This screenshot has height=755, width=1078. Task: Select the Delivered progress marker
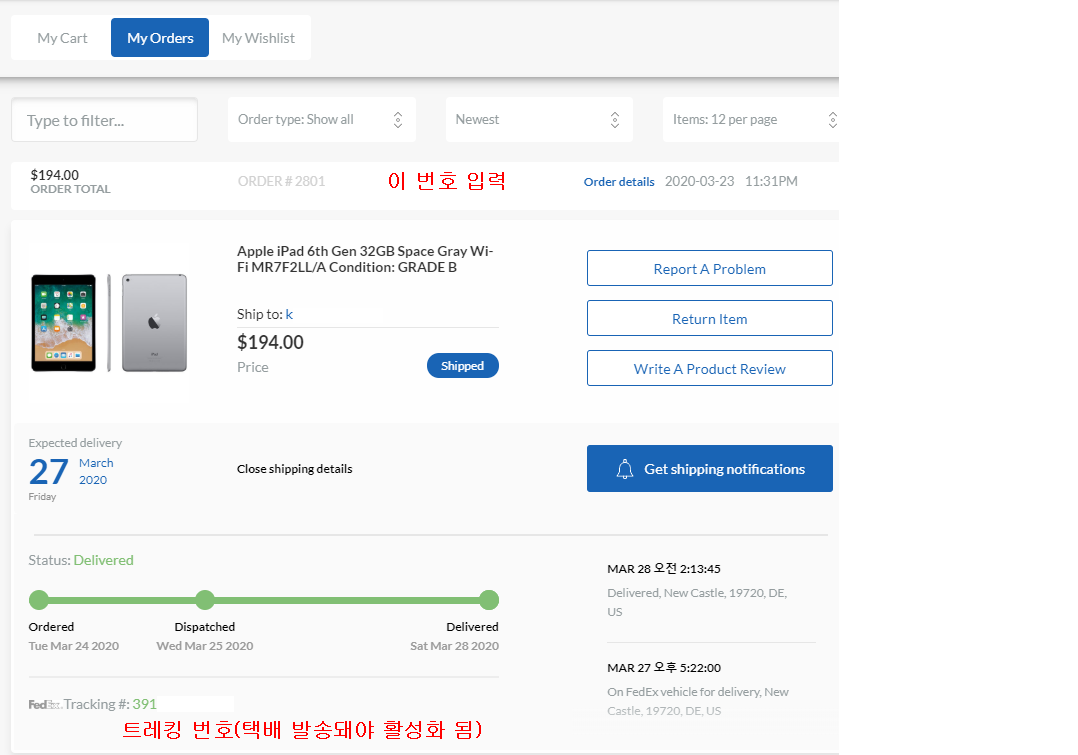tap(489, 600)
